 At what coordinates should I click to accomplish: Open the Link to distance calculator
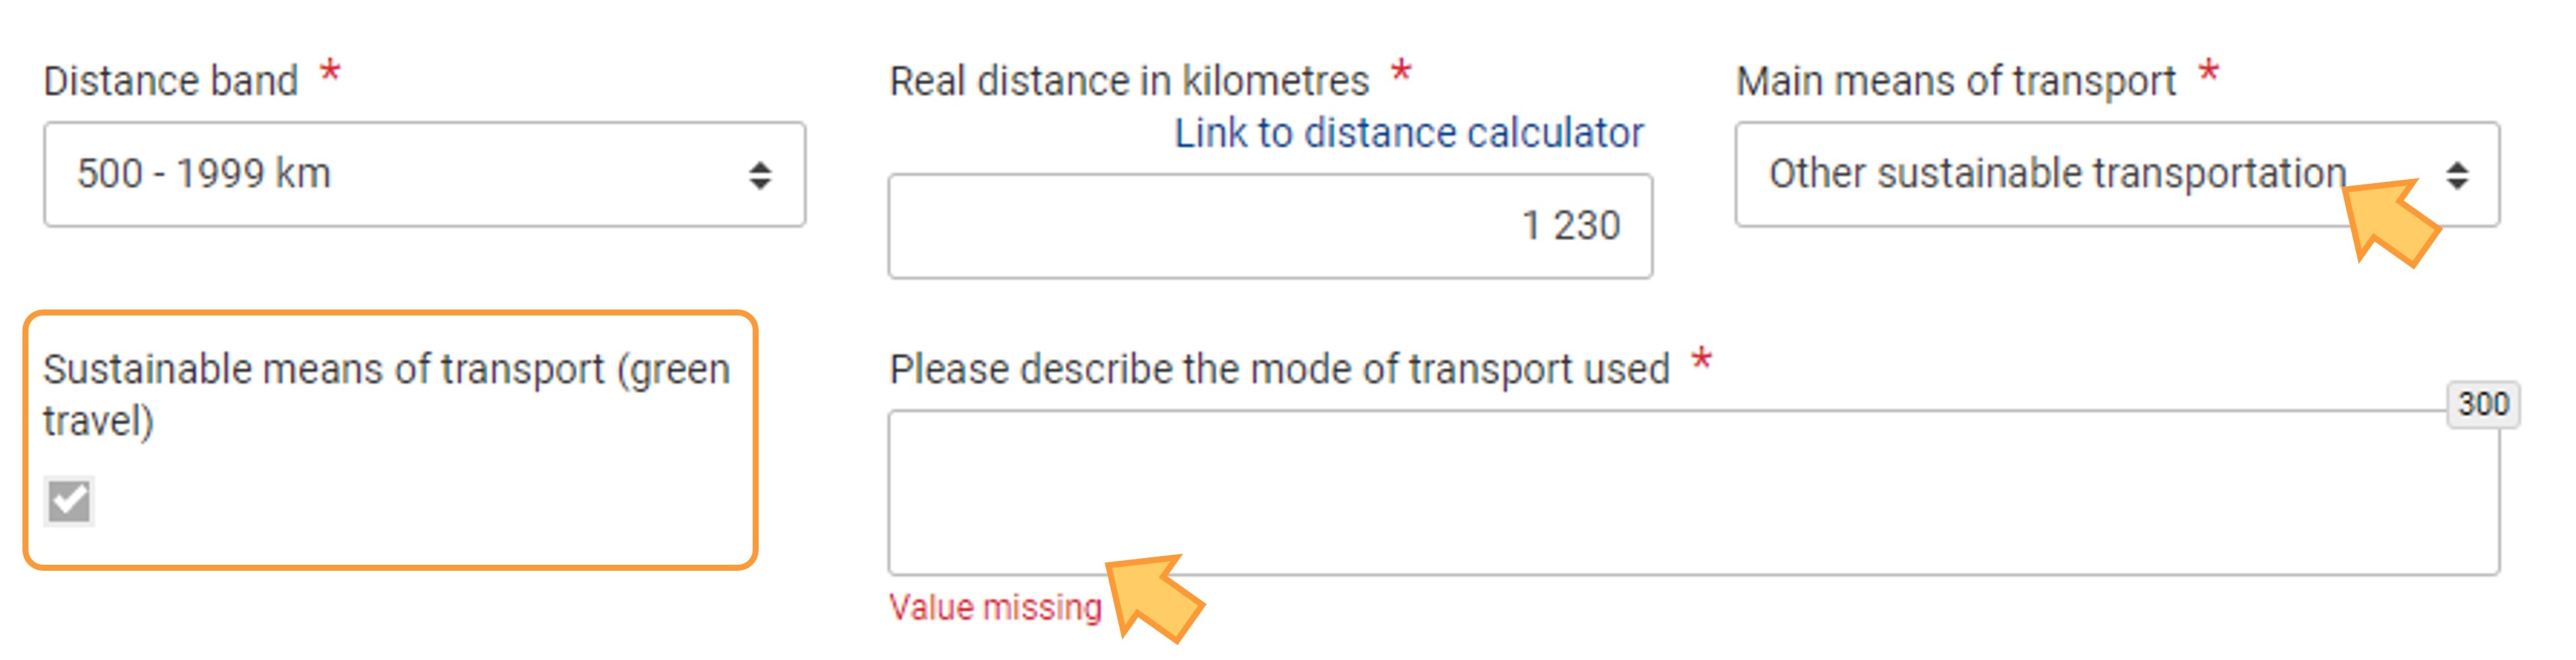1408,132
